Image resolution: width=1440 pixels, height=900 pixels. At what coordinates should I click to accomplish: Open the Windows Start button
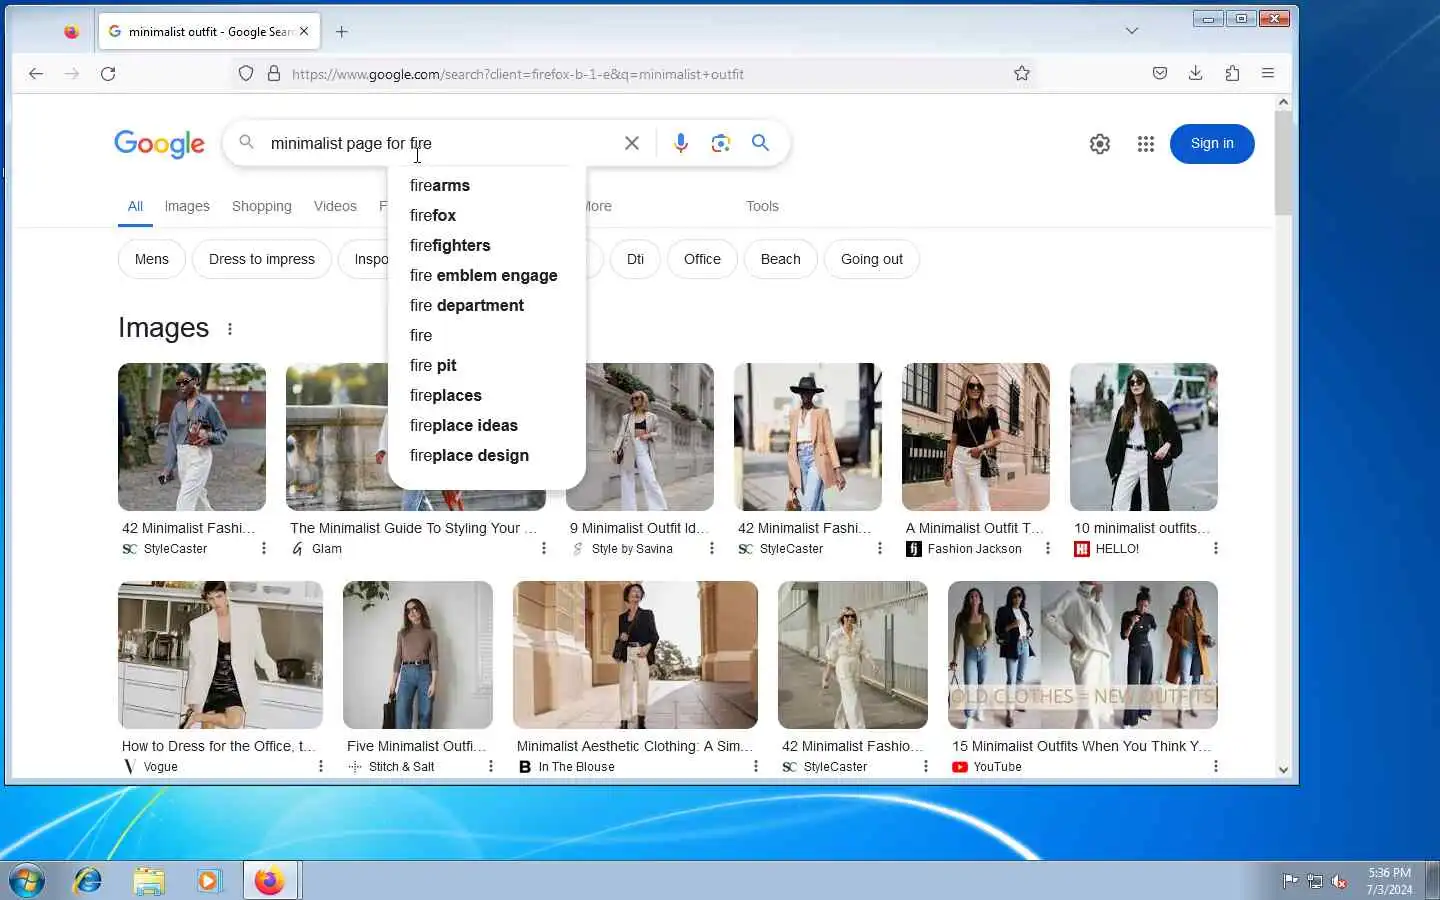[27, 881]
